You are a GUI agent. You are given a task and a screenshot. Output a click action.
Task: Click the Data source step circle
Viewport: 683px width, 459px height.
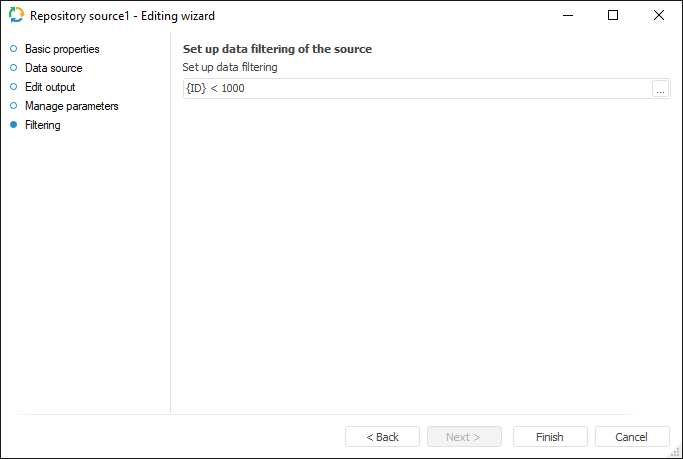point(13,68)
